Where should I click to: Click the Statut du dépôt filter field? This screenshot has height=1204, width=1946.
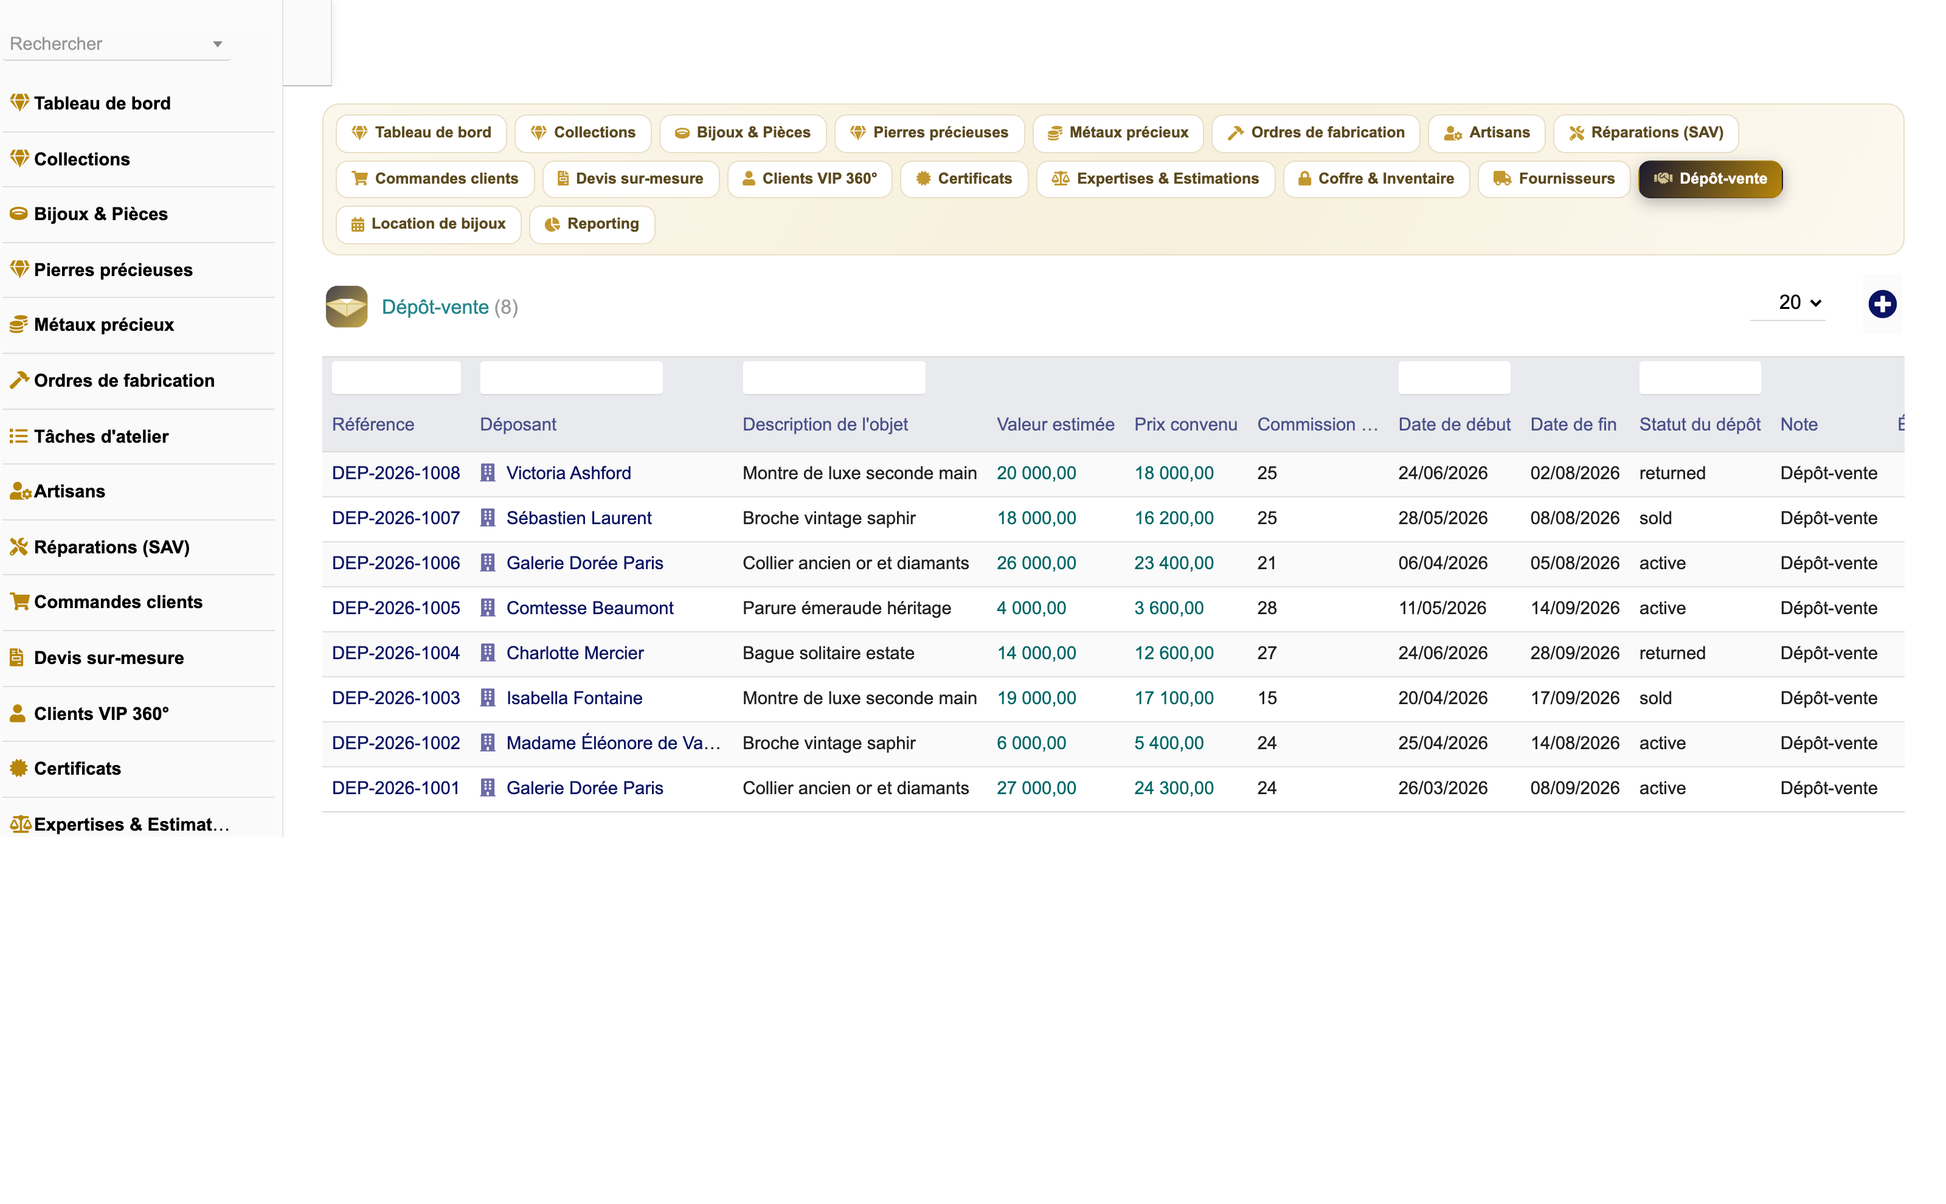click(x=1700, y=377)
